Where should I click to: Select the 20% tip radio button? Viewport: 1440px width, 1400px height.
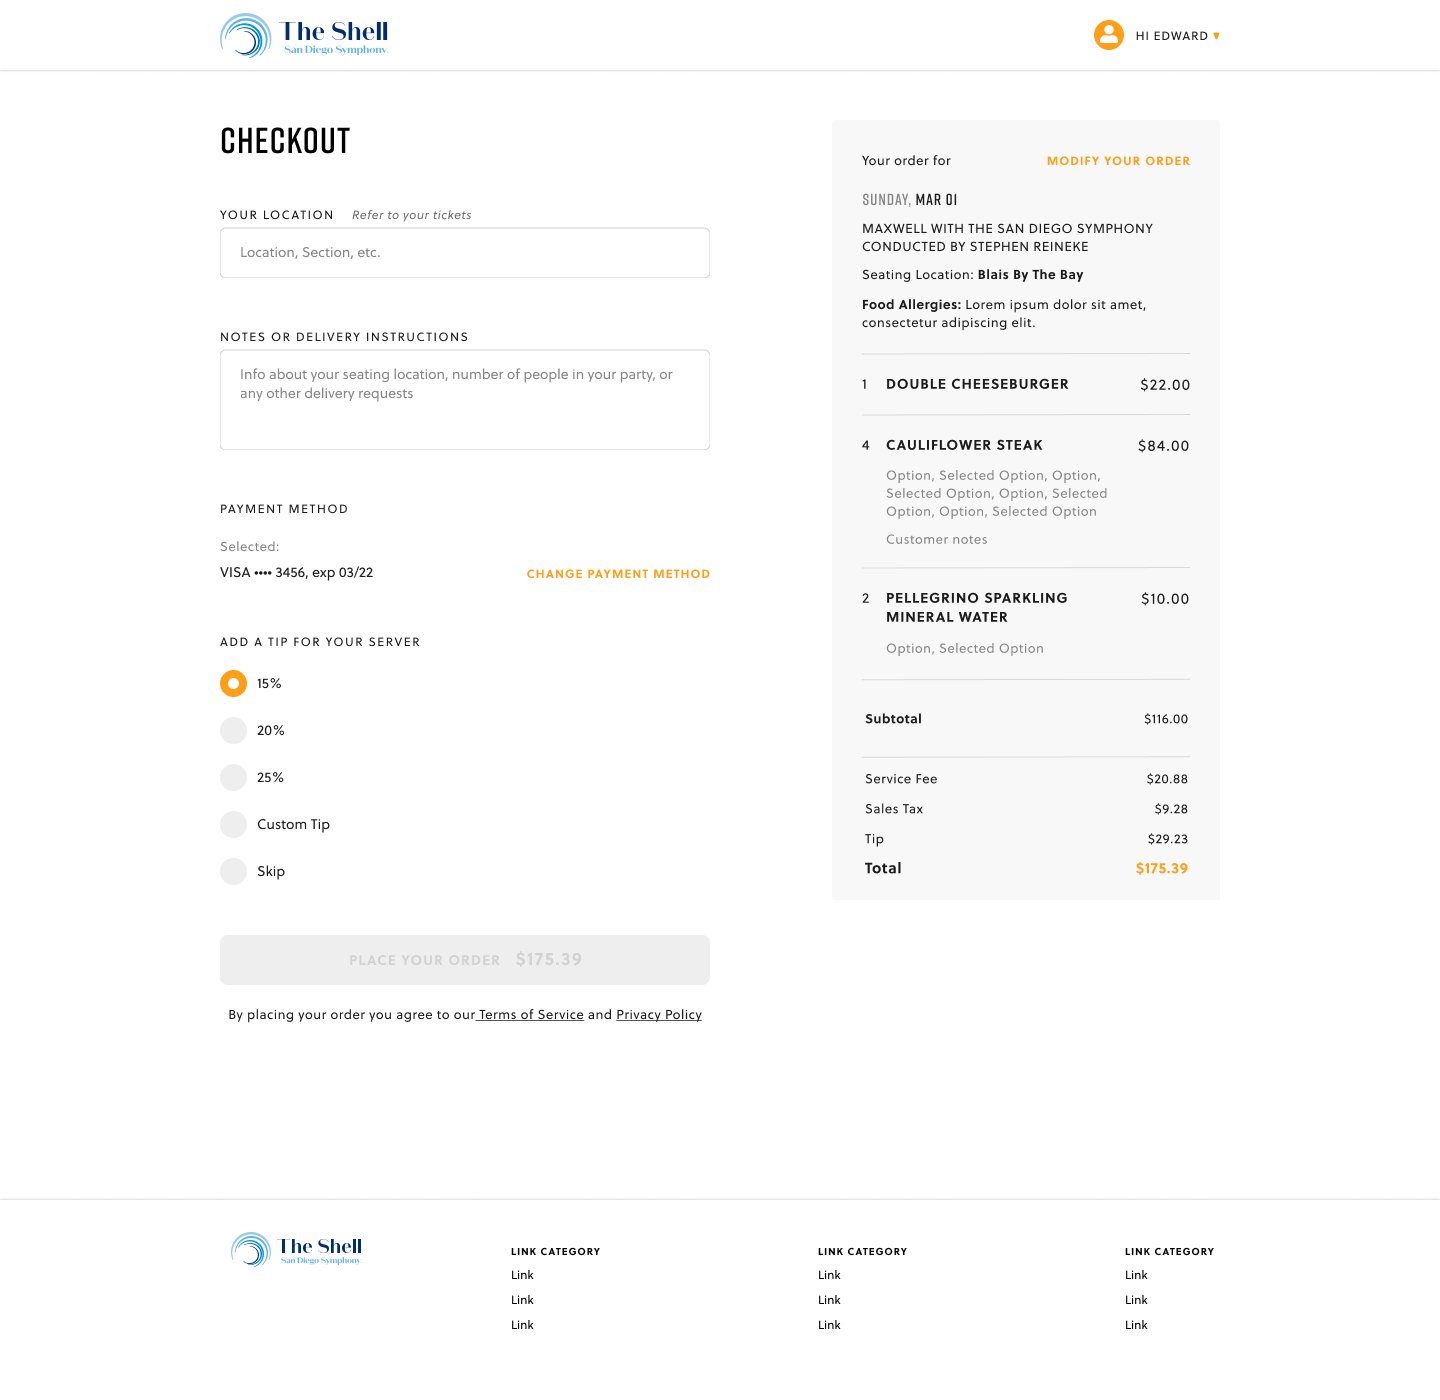click(233, 731)
